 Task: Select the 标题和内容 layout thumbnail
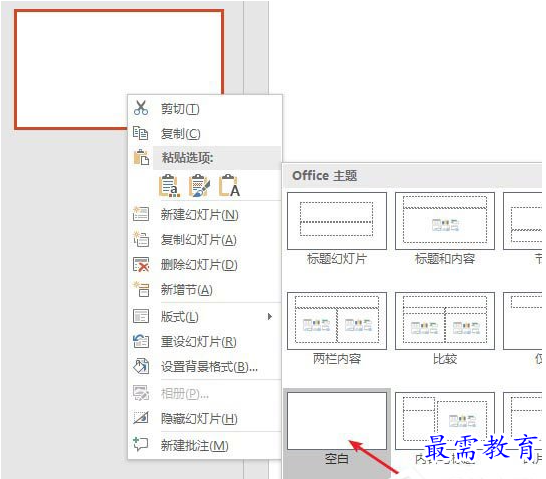pos(445,221)
